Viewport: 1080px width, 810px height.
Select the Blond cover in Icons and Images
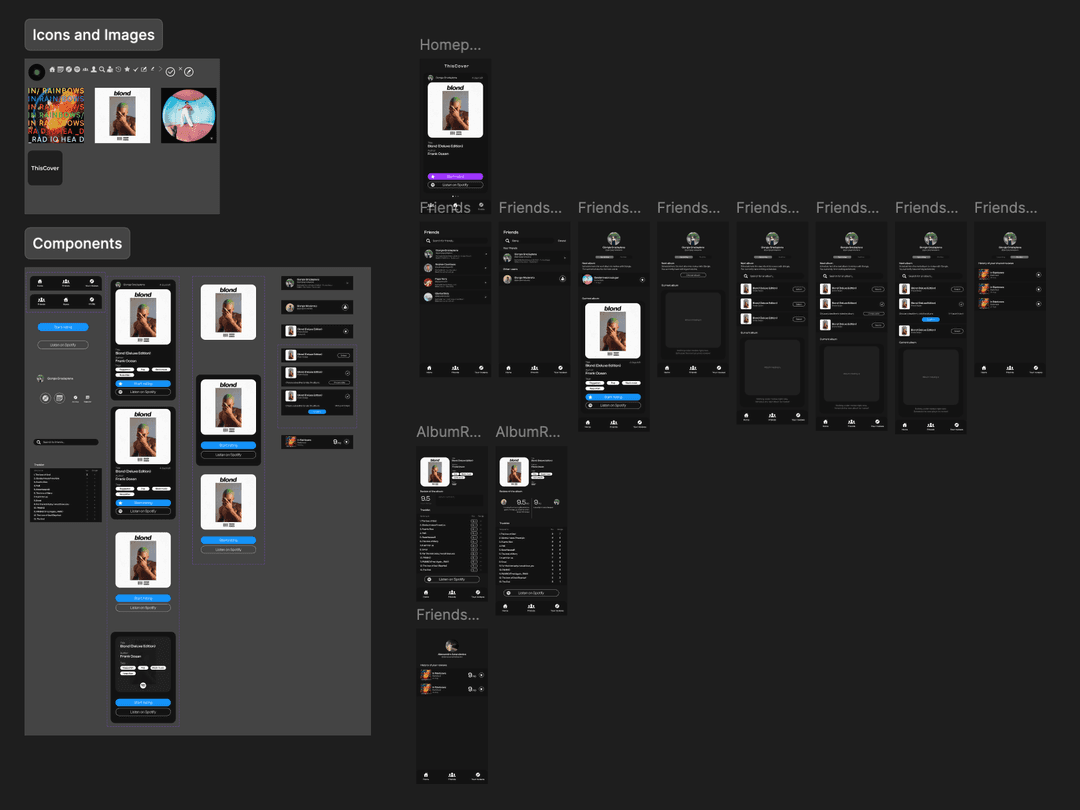(x=122, y=115)
